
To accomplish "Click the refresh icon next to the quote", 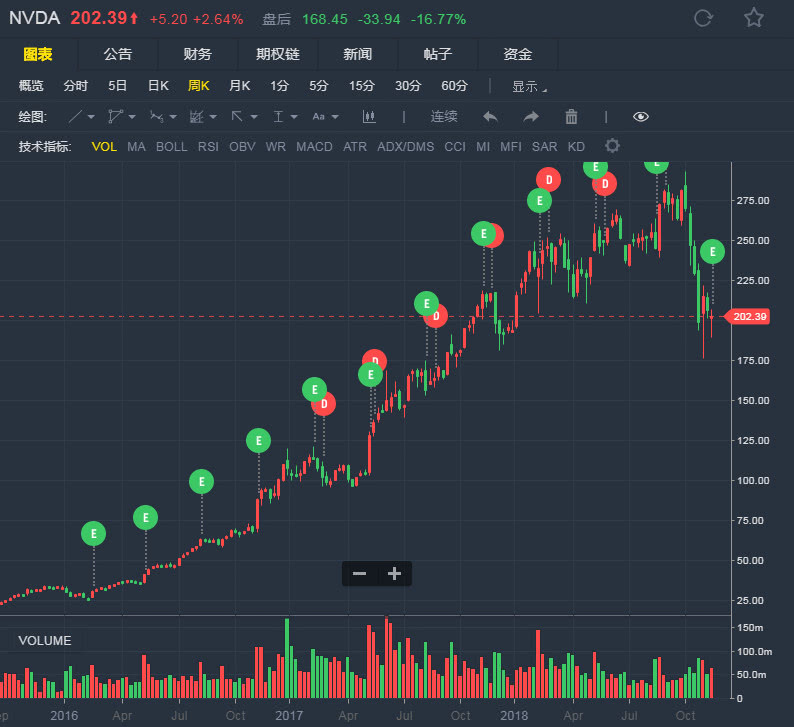I will pos(703,19).
